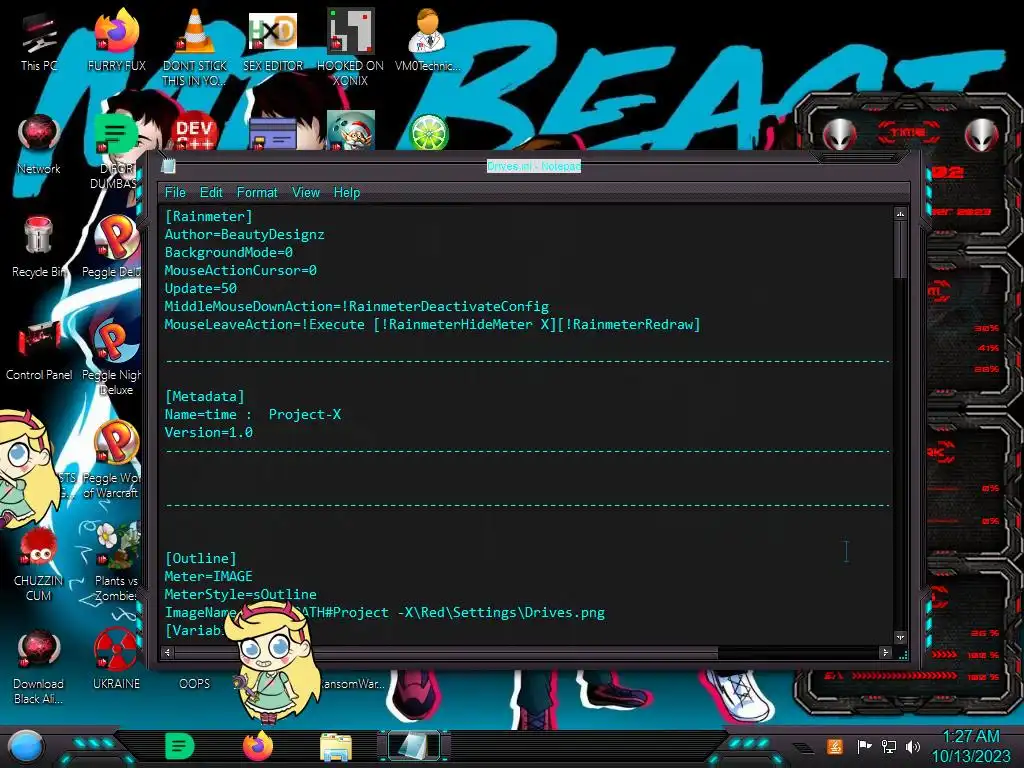This screenshot has width=1024, height=768.
Task: Click the Name=time : Project-X line
Action: (x=253, y=415)
